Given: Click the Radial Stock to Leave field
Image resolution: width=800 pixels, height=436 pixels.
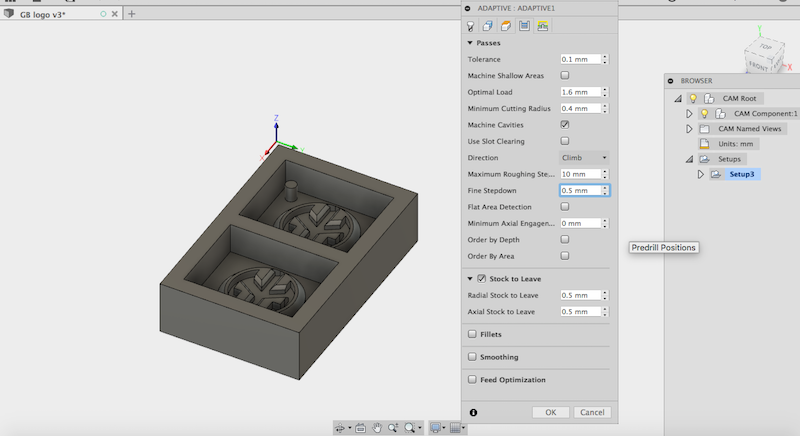Looking at the screenshot, I should coord(580,295).
